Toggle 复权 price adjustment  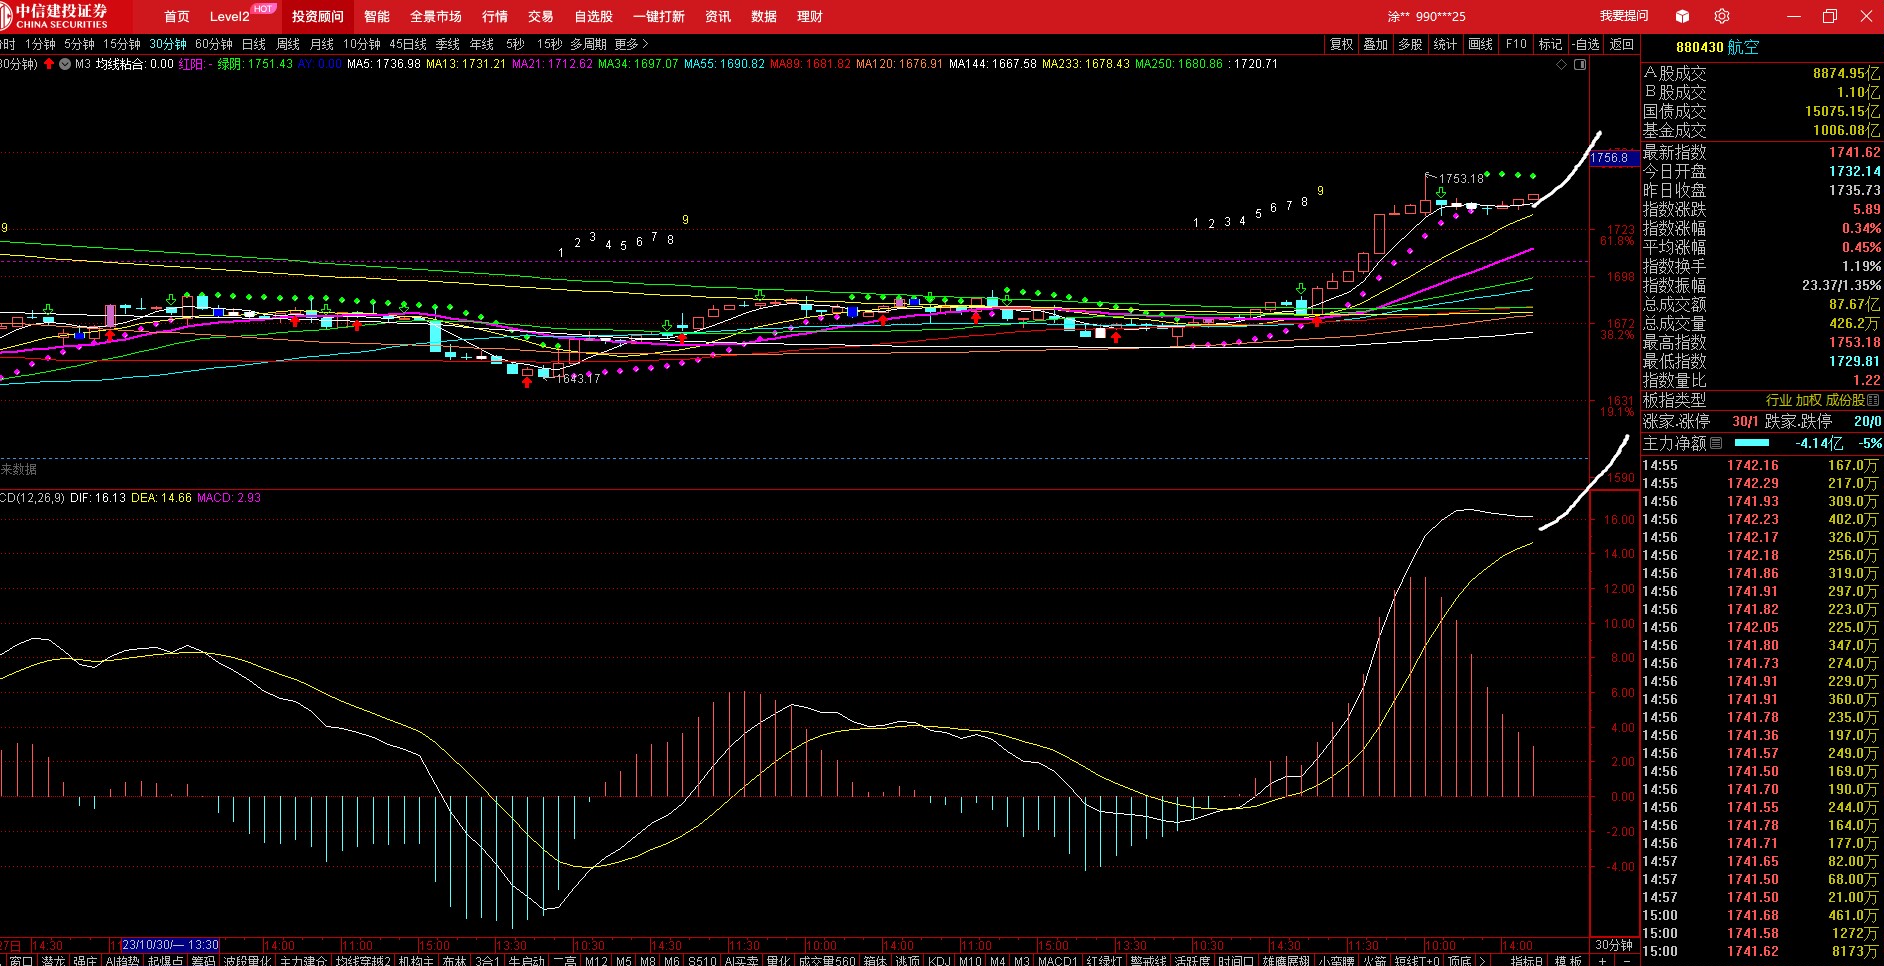pyautogui.click(x=1341, y=44)
